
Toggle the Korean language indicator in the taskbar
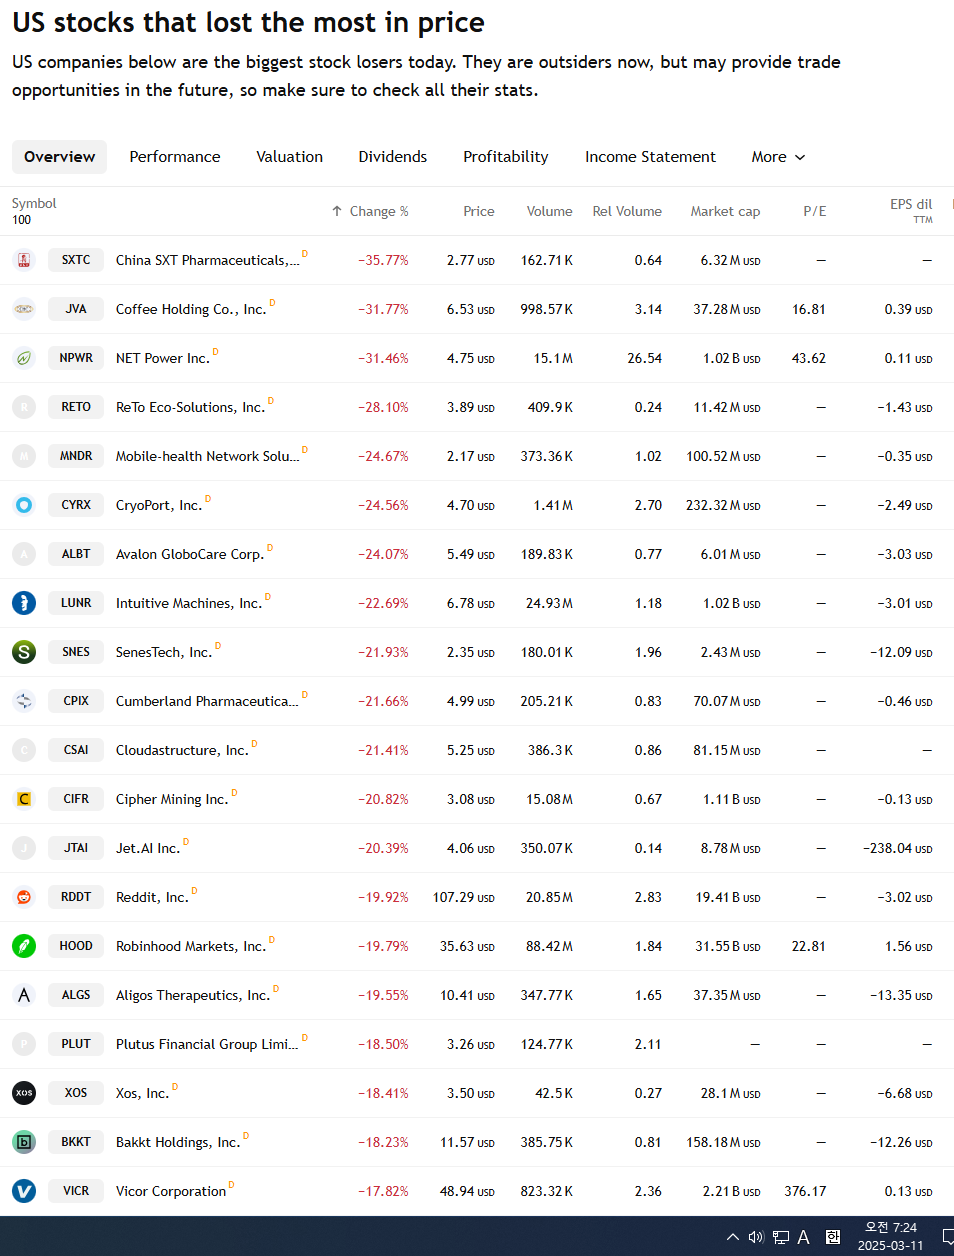pyautogui.click(x=833, y=1237)
